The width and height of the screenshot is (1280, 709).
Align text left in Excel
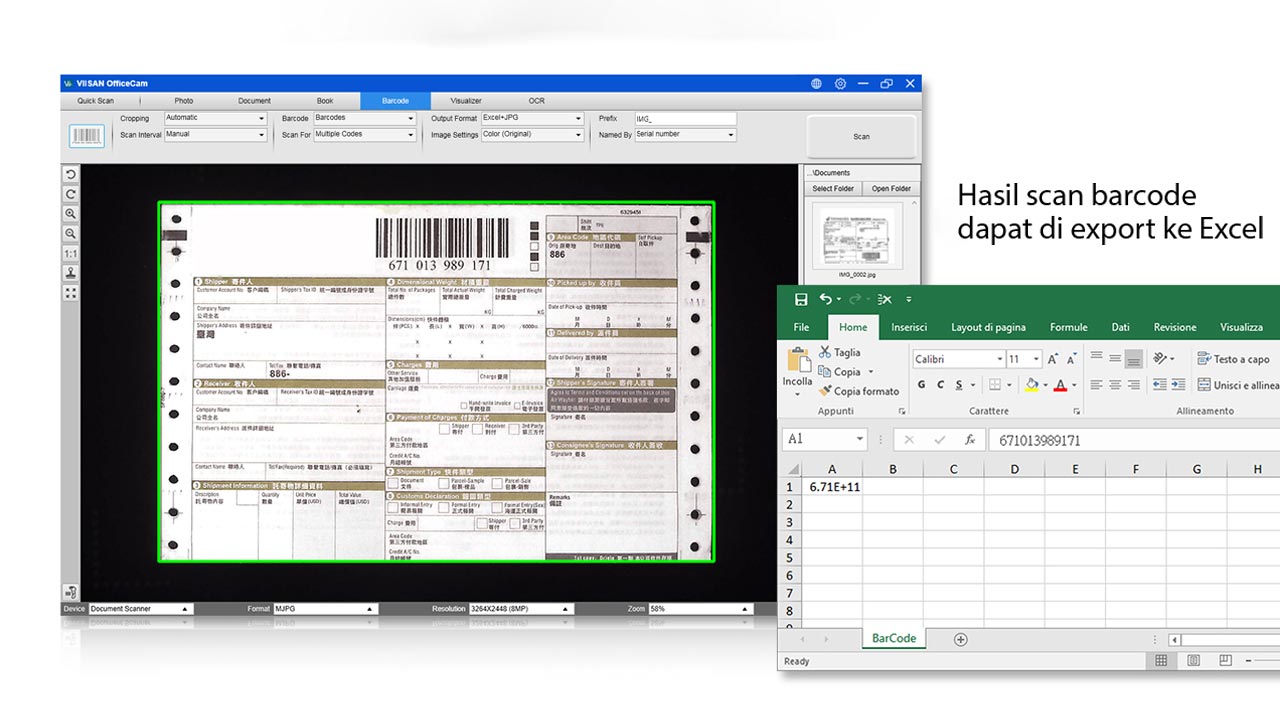coord(1097,385)
